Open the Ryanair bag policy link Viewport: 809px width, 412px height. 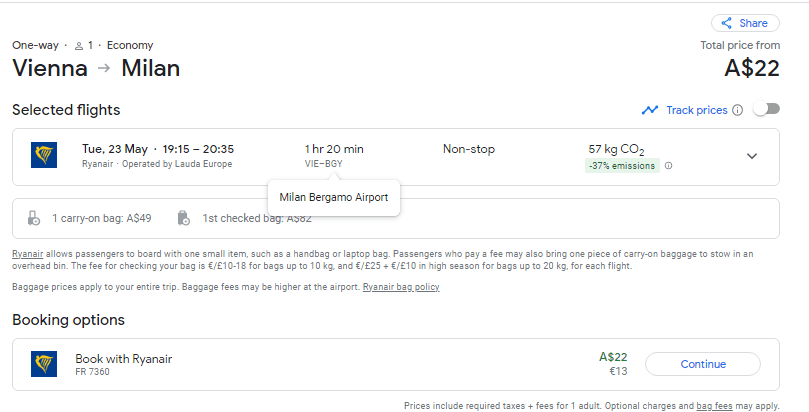(x=400, y=287)
